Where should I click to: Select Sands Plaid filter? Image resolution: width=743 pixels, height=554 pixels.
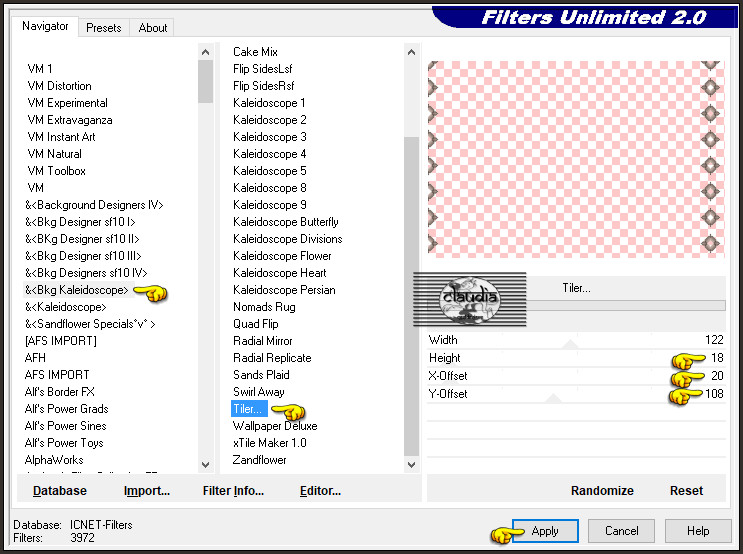pyautogui.click(x=261, y=375)
